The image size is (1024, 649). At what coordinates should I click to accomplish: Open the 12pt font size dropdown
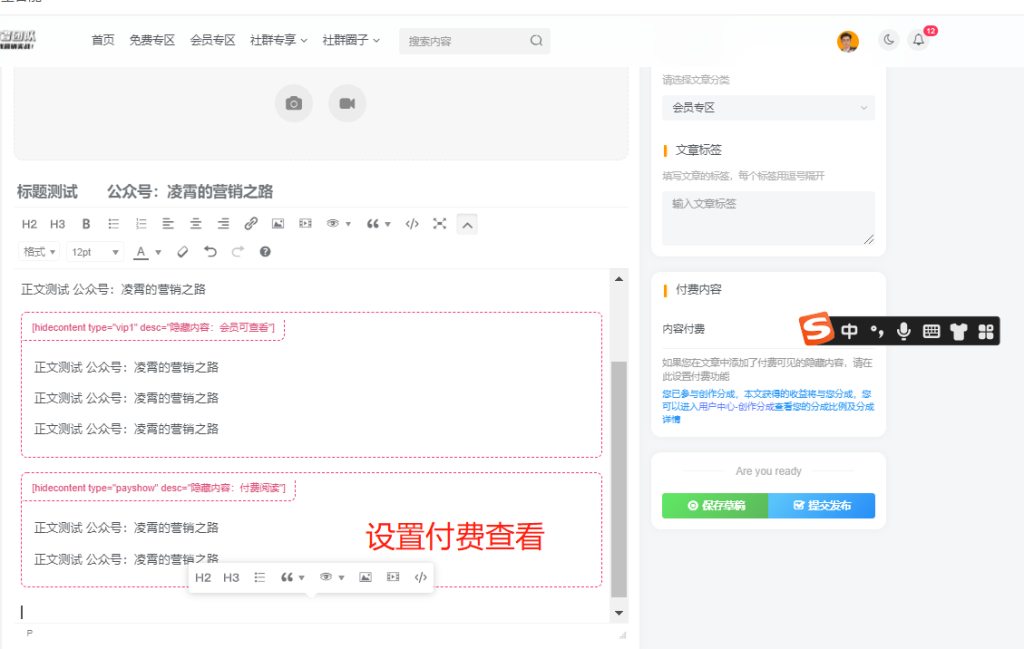tap(95, 251)
